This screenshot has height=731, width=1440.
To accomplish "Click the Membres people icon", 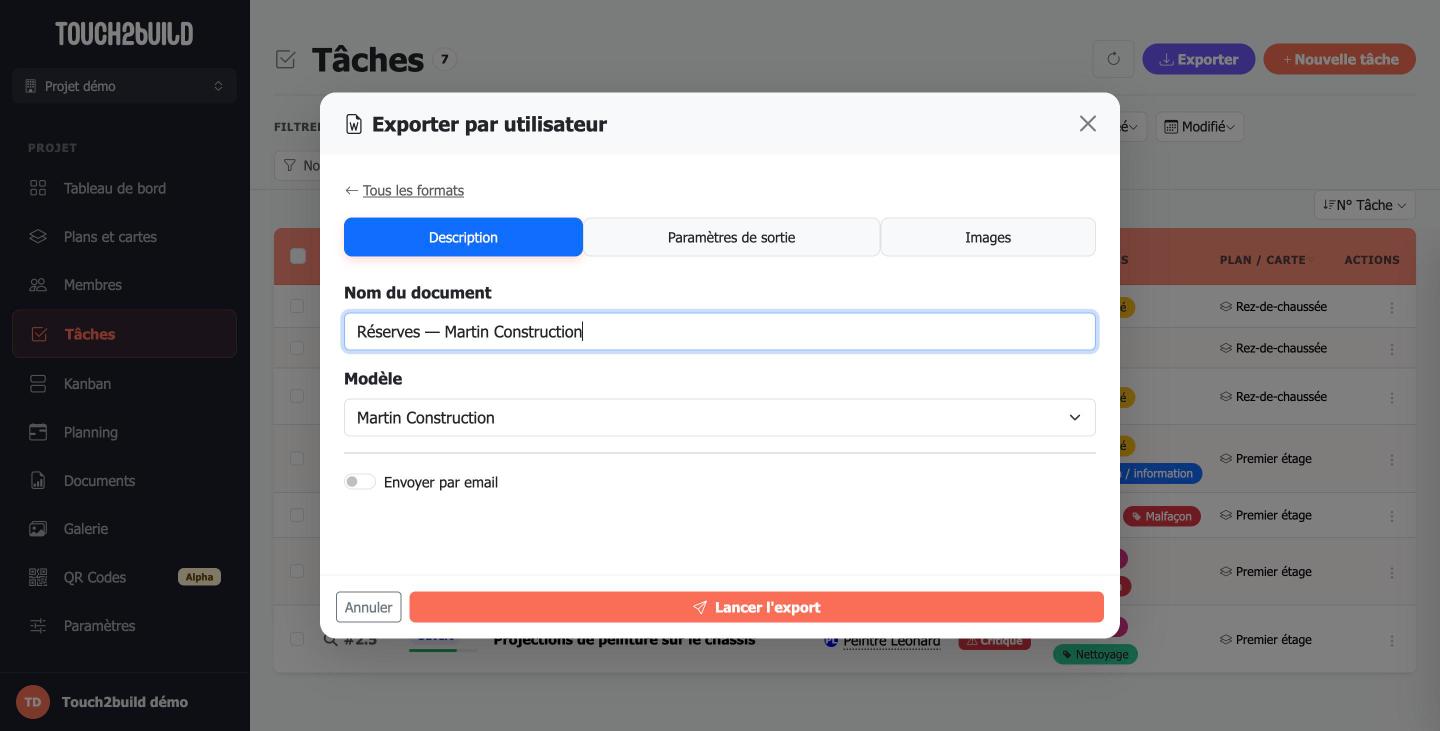I will click(x=38, y=285).
